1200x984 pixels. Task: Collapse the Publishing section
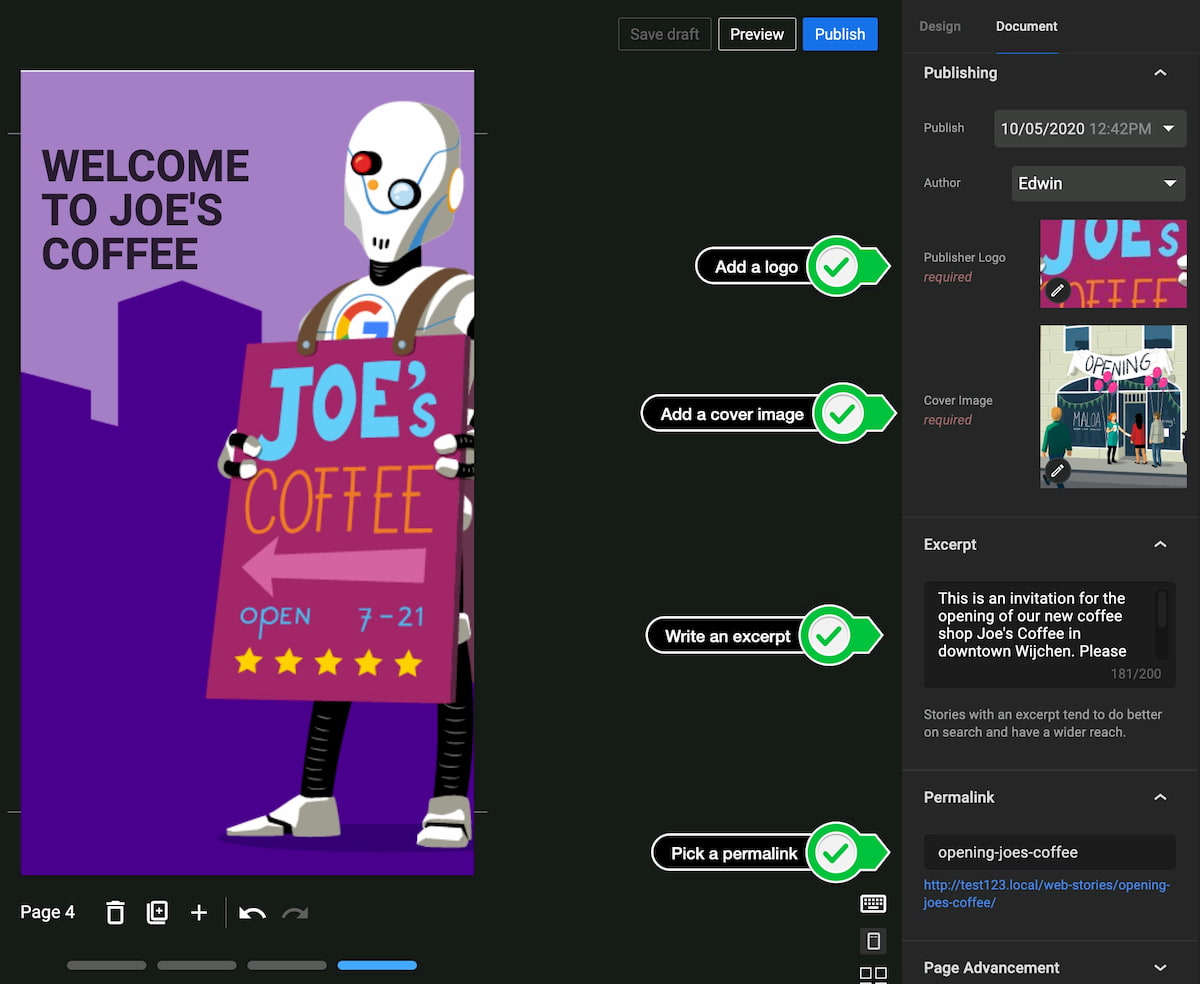(x=1160, y=73)
